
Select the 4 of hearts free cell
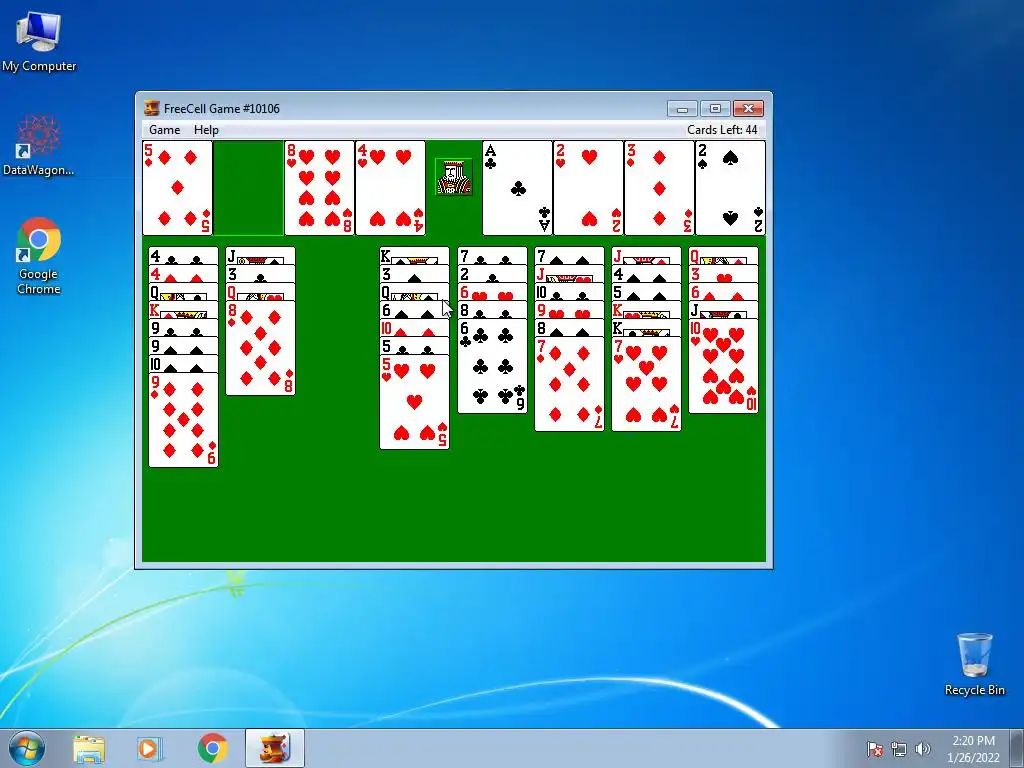[390, 188]
